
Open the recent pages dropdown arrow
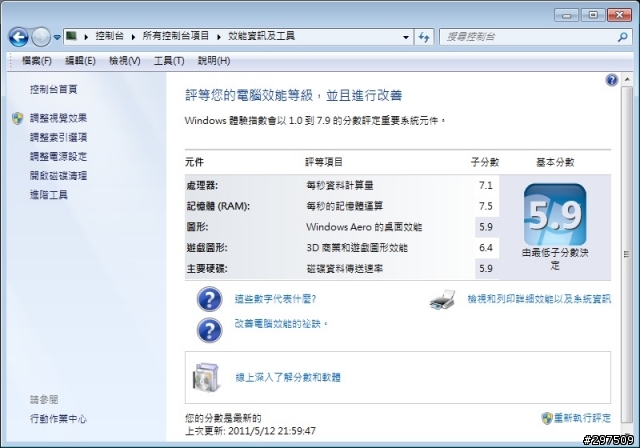[x=57, y=37]
